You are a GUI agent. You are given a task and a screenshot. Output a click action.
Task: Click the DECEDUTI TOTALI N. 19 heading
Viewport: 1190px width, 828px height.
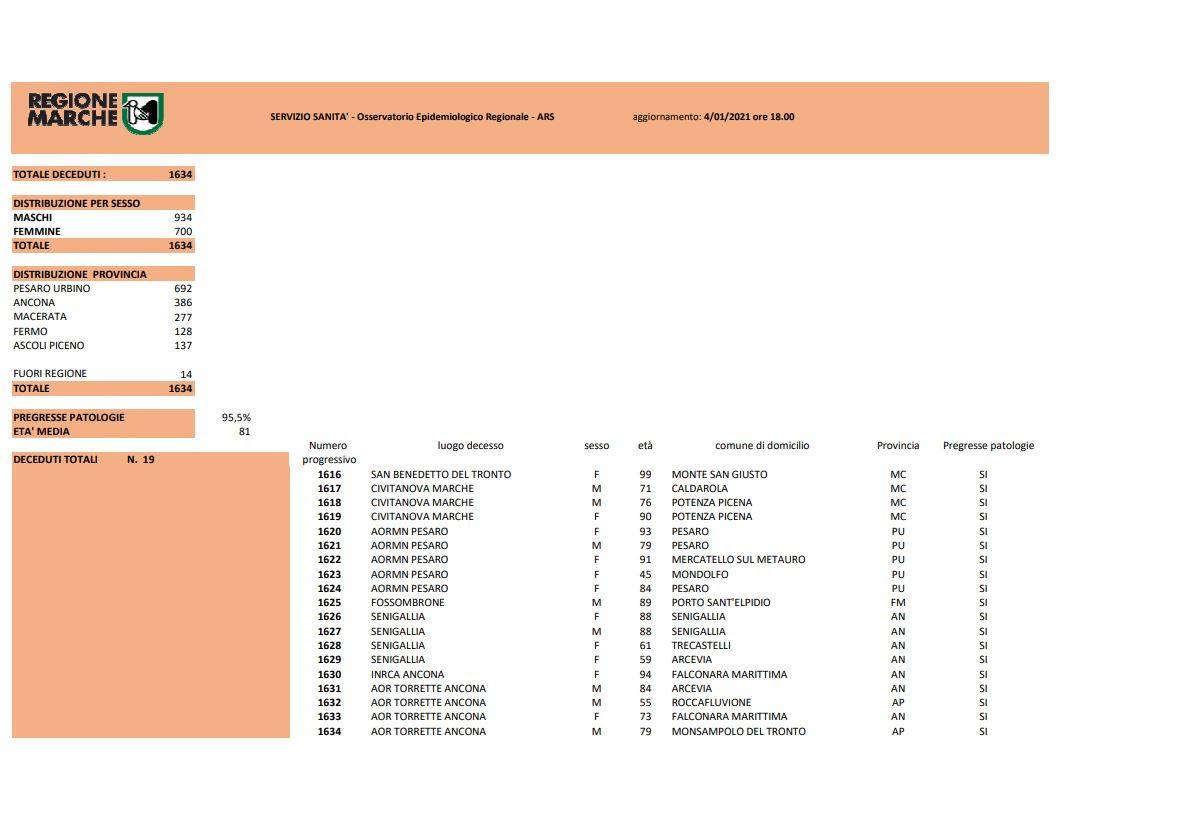(83, 460)
